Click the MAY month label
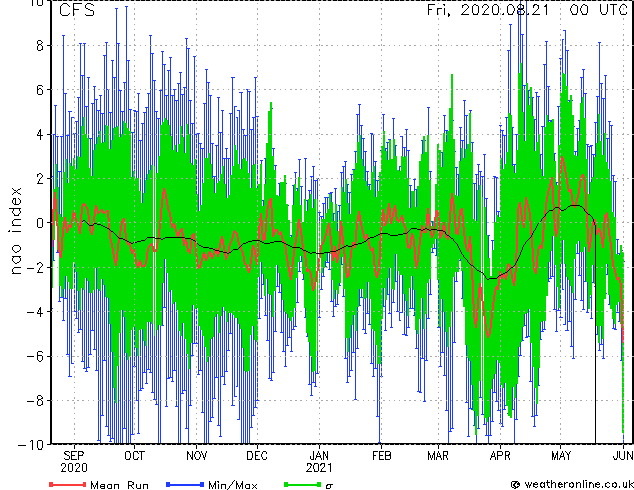 click(x=561, y=456)
